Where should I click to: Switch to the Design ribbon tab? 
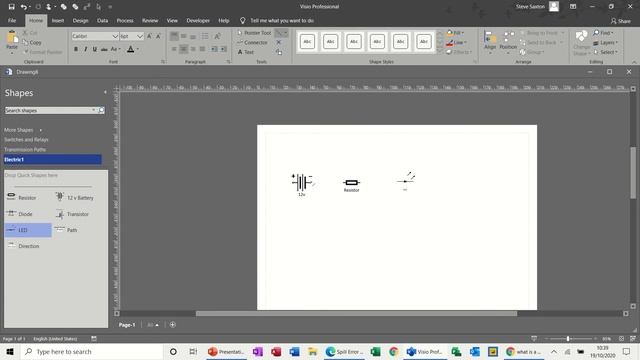pyautogui.click(x=80, y=20)
